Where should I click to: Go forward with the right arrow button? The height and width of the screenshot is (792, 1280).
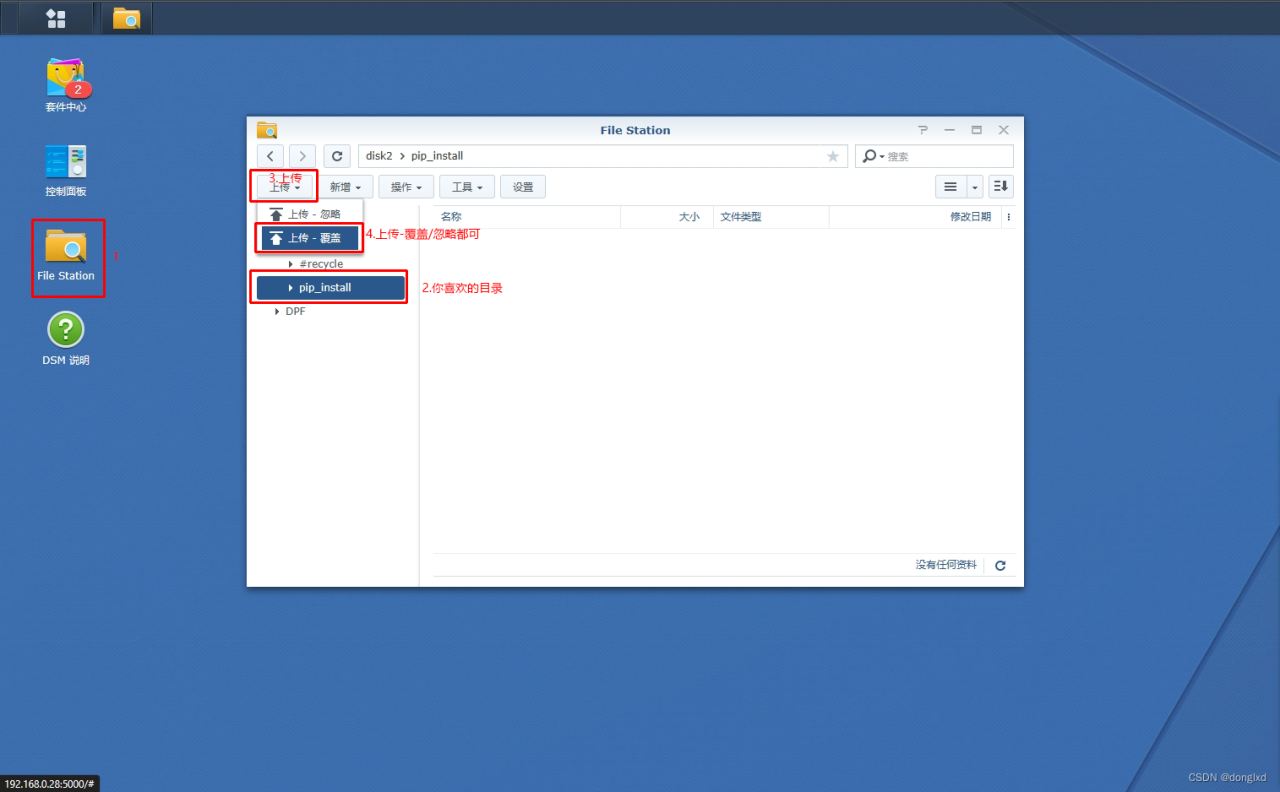point(302,156)
